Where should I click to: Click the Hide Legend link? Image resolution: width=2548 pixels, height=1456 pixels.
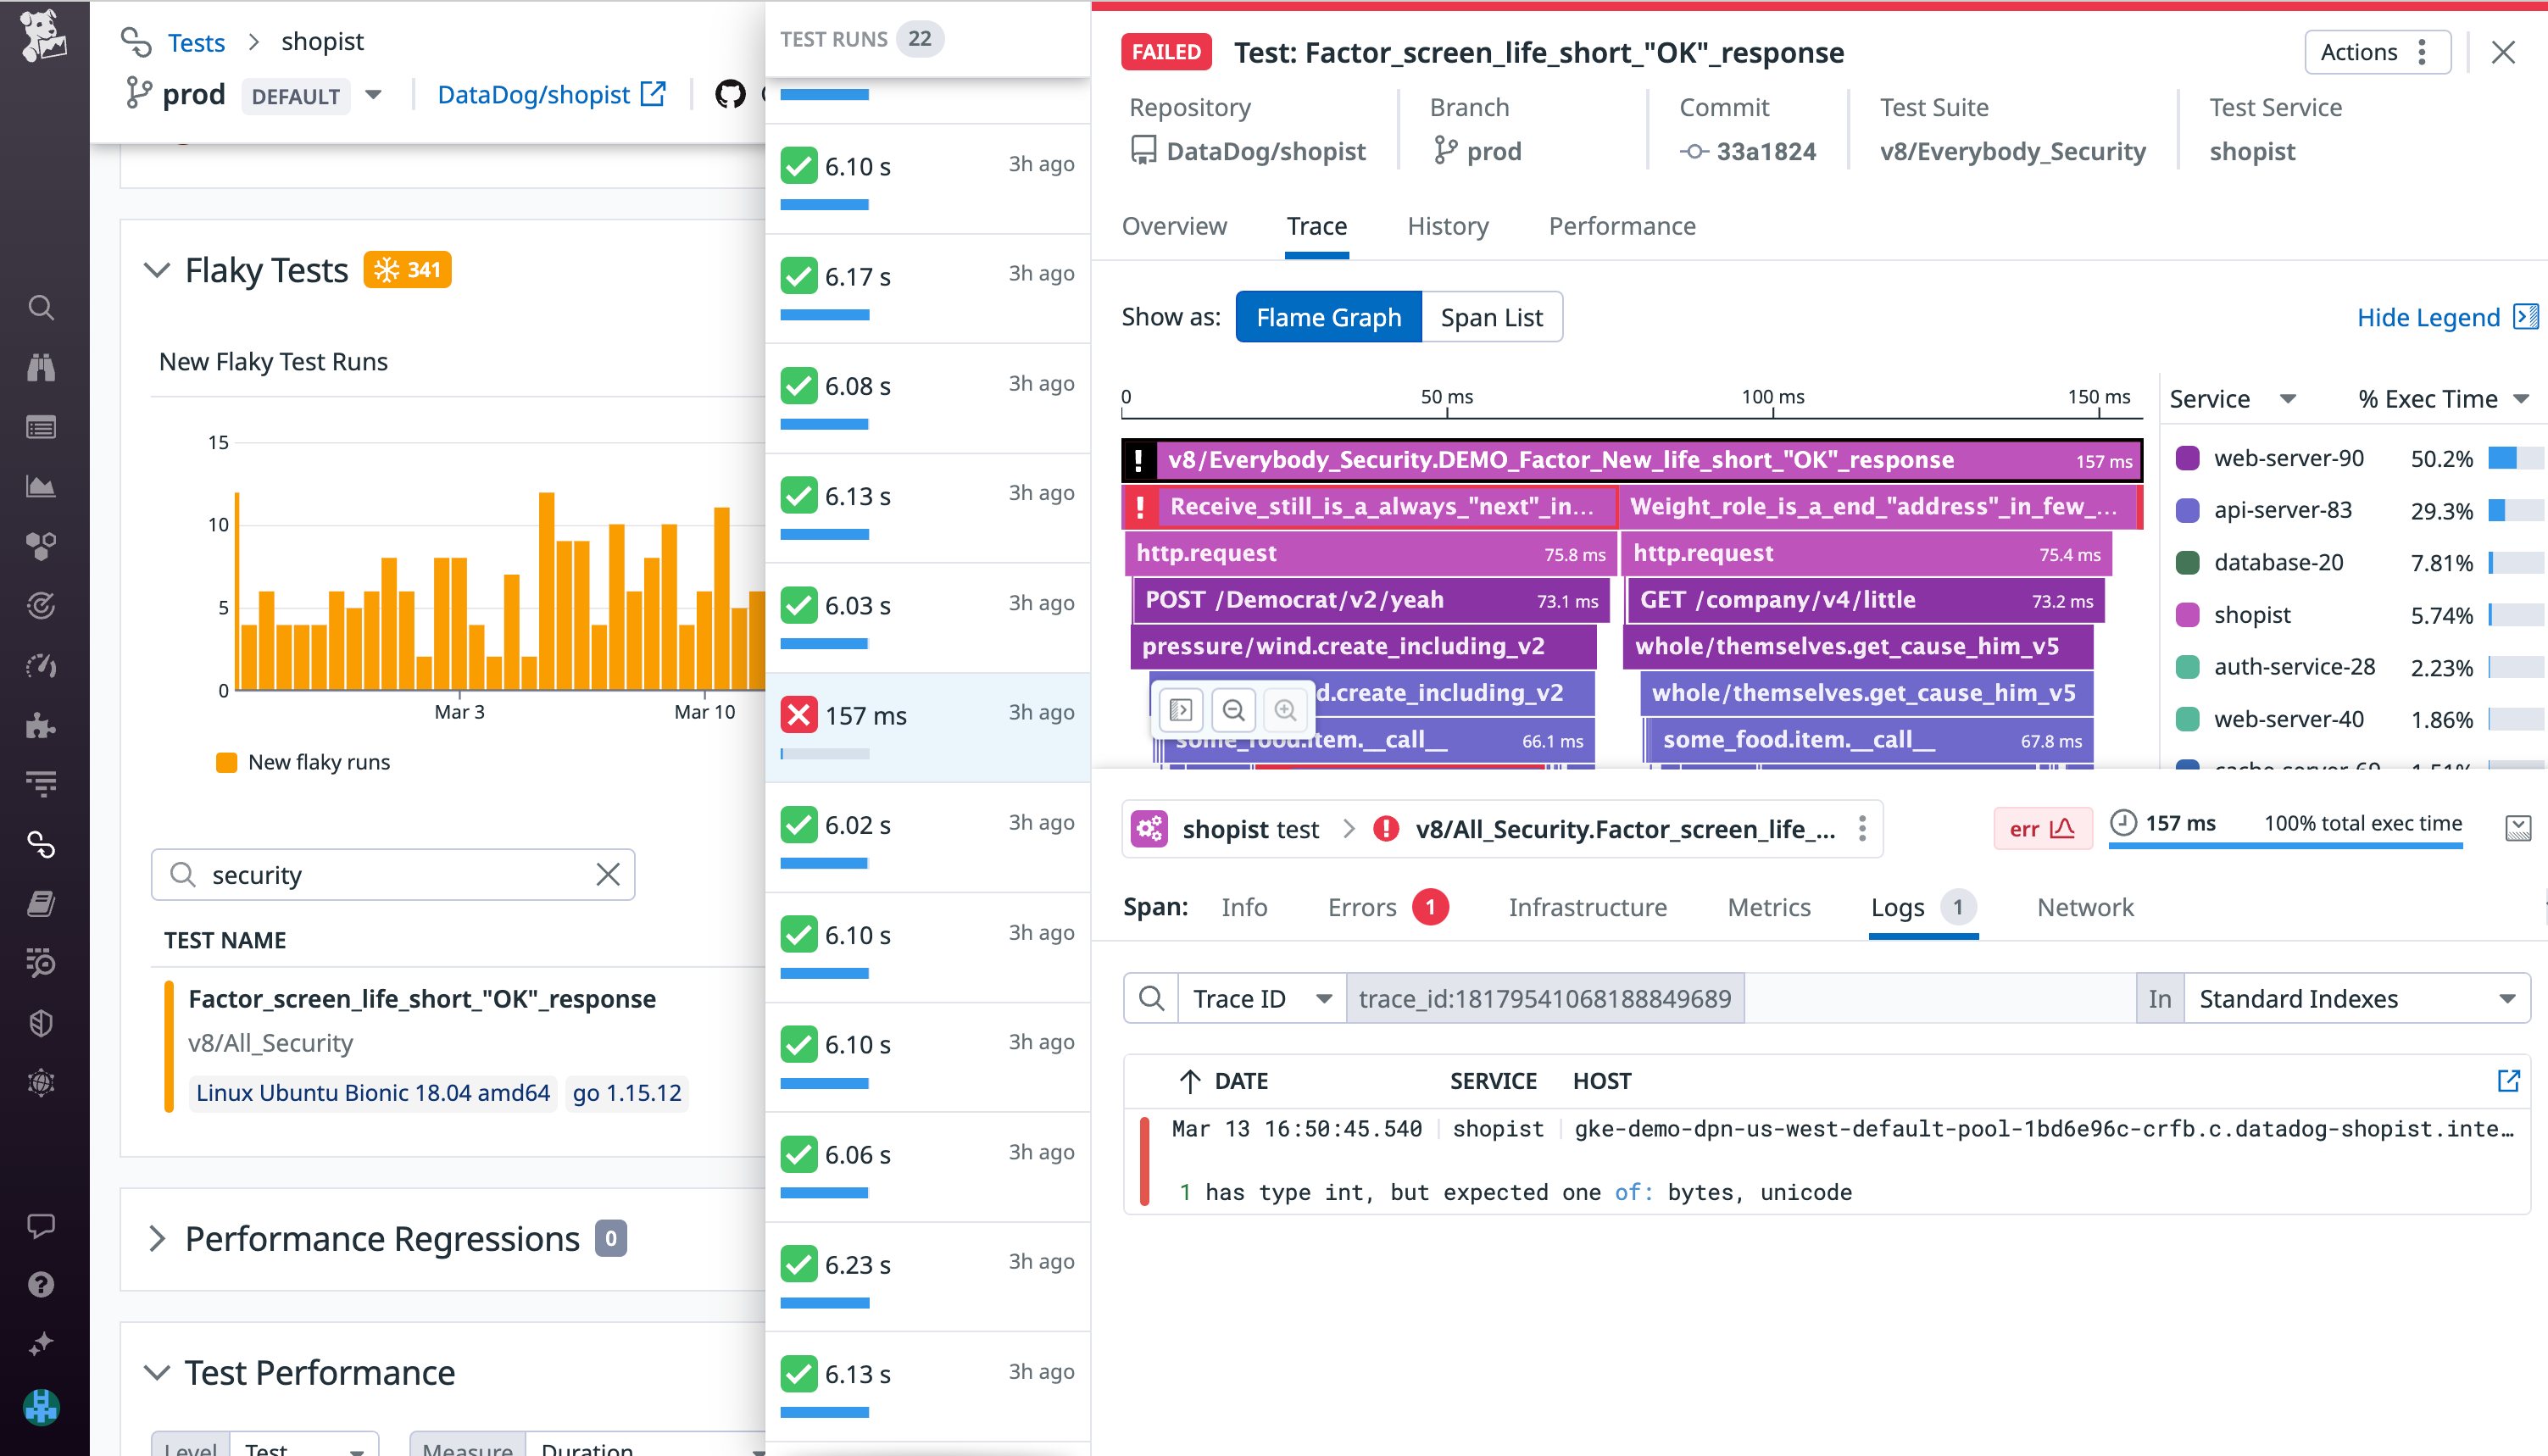(2432, 317)
